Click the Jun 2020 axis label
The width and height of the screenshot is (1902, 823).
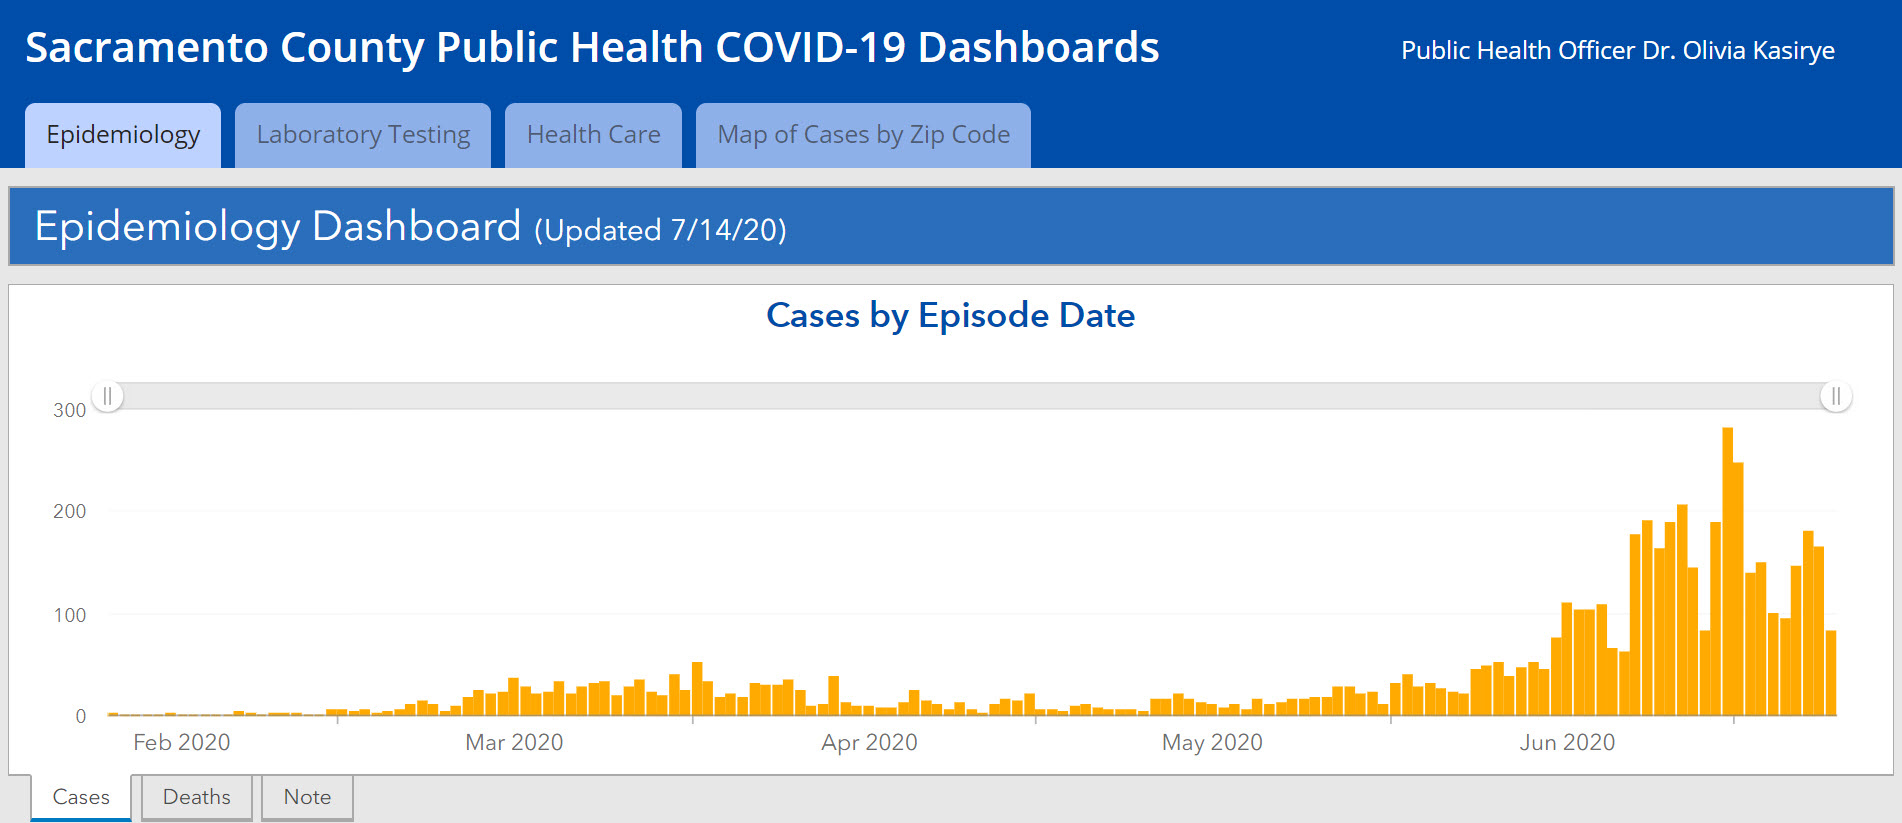1567,742
